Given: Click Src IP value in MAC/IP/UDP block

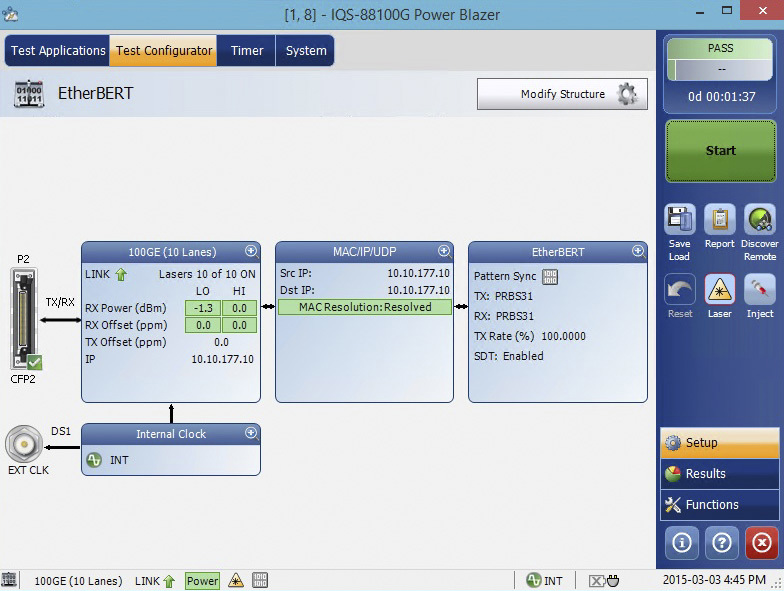Looking at the screenshot, I should click(418, 273).
